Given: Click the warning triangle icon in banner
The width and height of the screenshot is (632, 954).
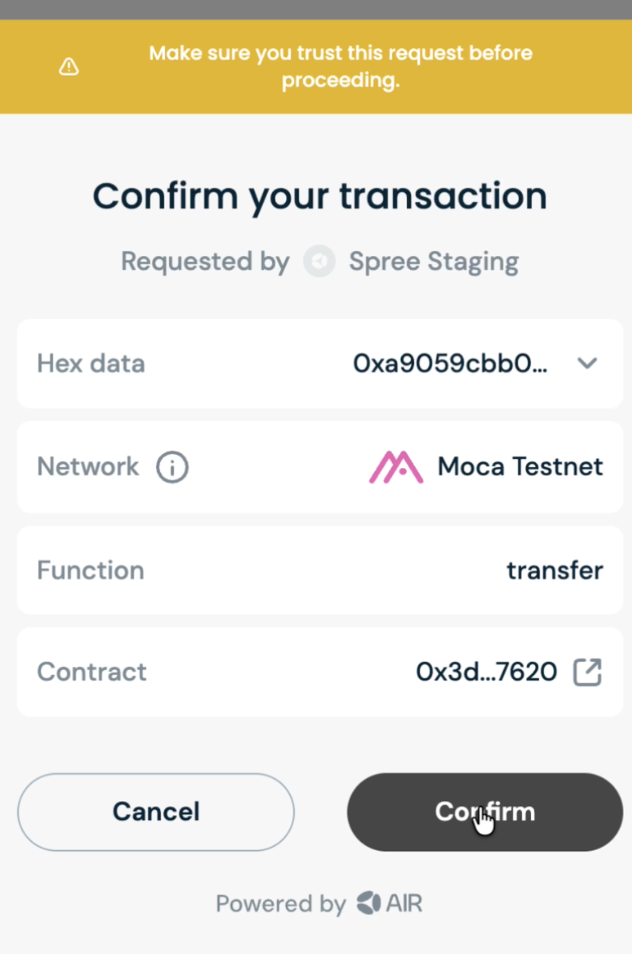Looking at the screenshot, I should pyautogui.click(x=68, y=67).
